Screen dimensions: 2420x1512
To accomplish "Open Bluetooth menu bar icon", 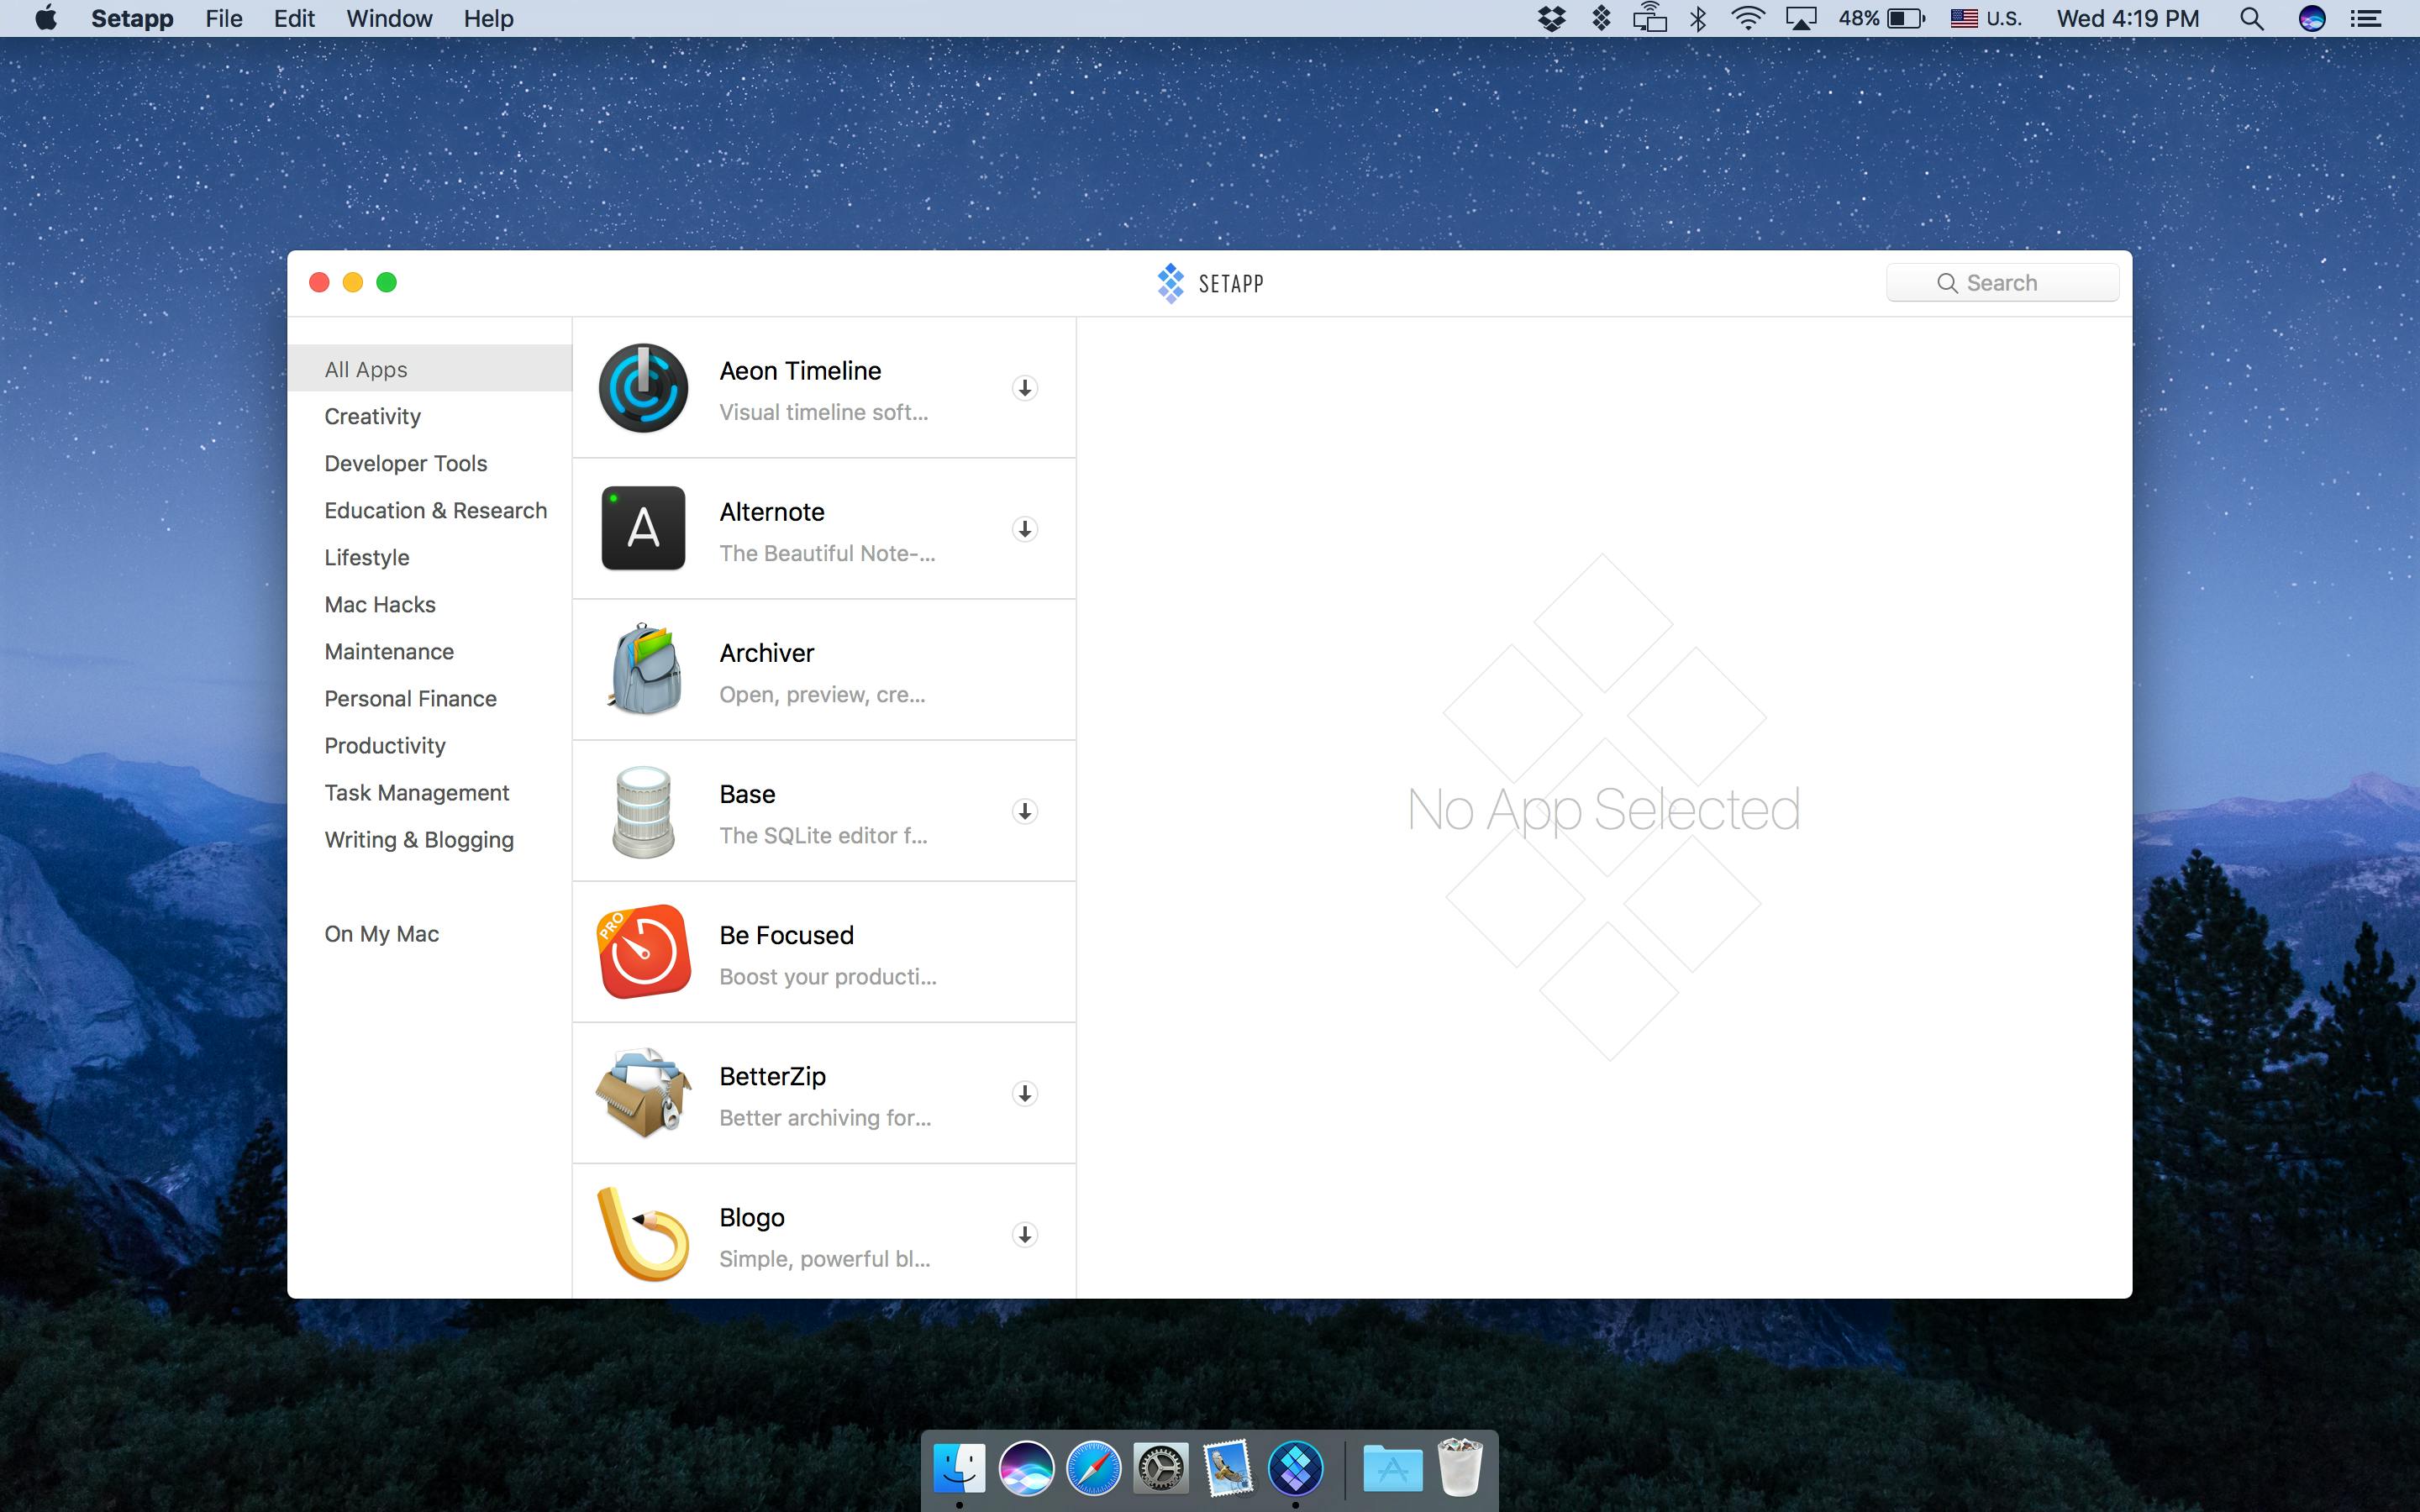I will coord(1698,18).
